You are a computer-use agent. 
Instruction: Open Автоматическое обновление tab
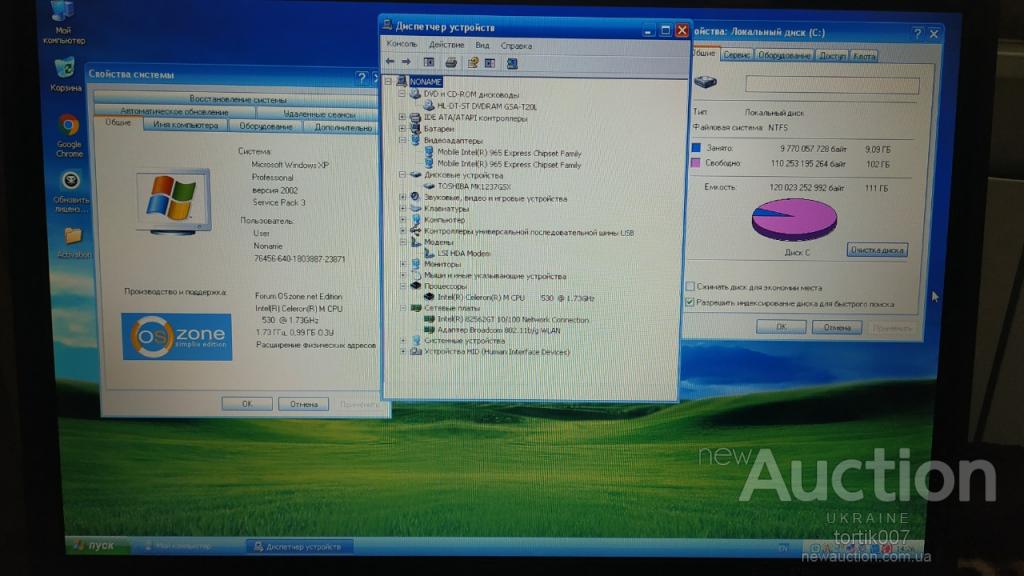coord(174,112)
